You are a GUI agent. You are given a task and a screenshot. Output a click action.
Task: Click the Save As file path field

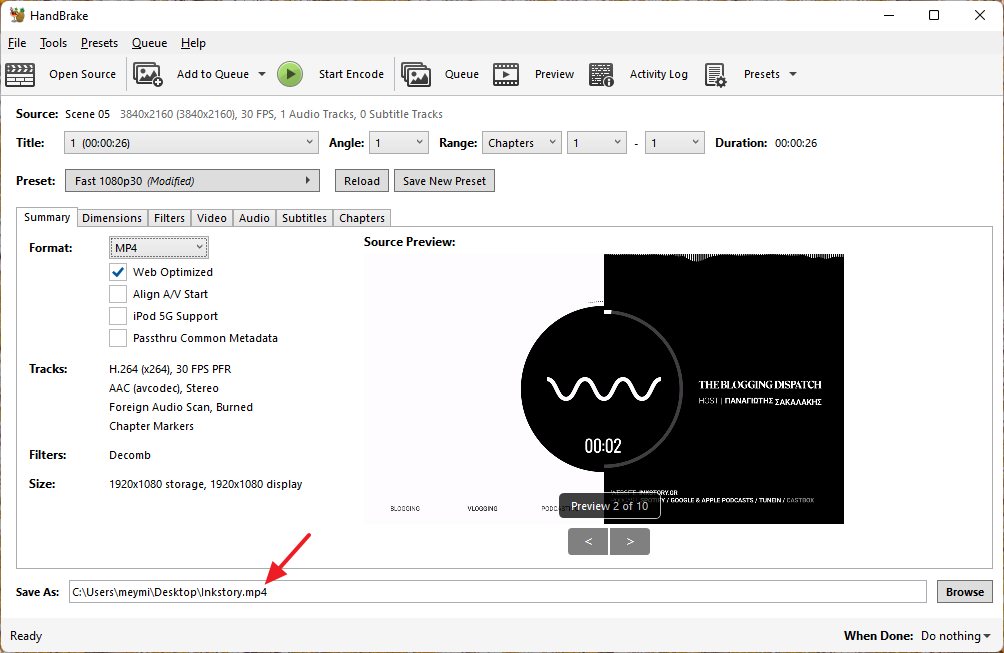click(x=497, y=592)
